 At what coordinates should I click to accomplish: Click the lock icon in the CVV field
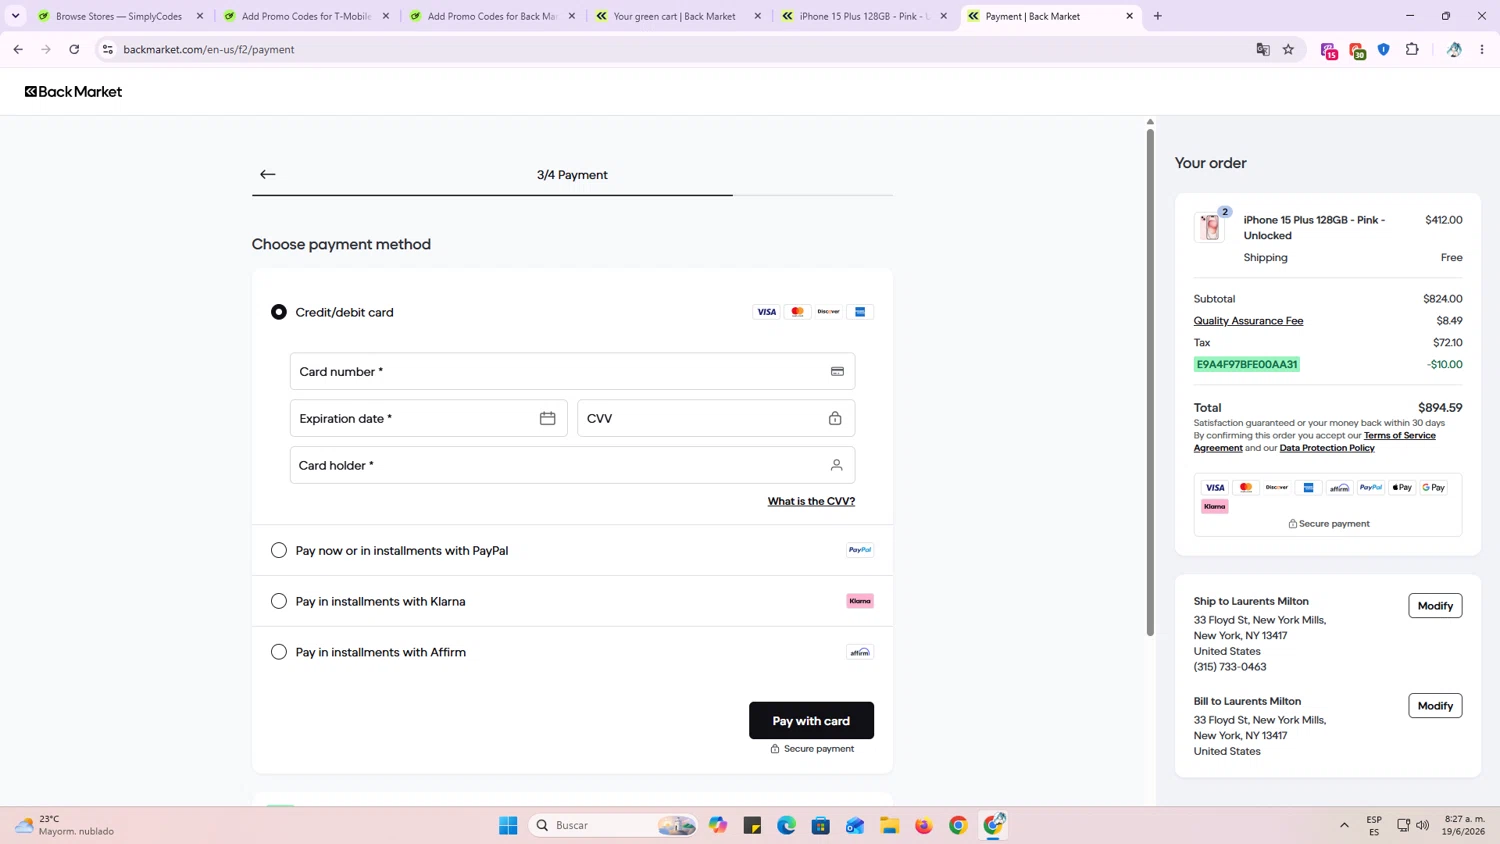[x=835, y=418]
